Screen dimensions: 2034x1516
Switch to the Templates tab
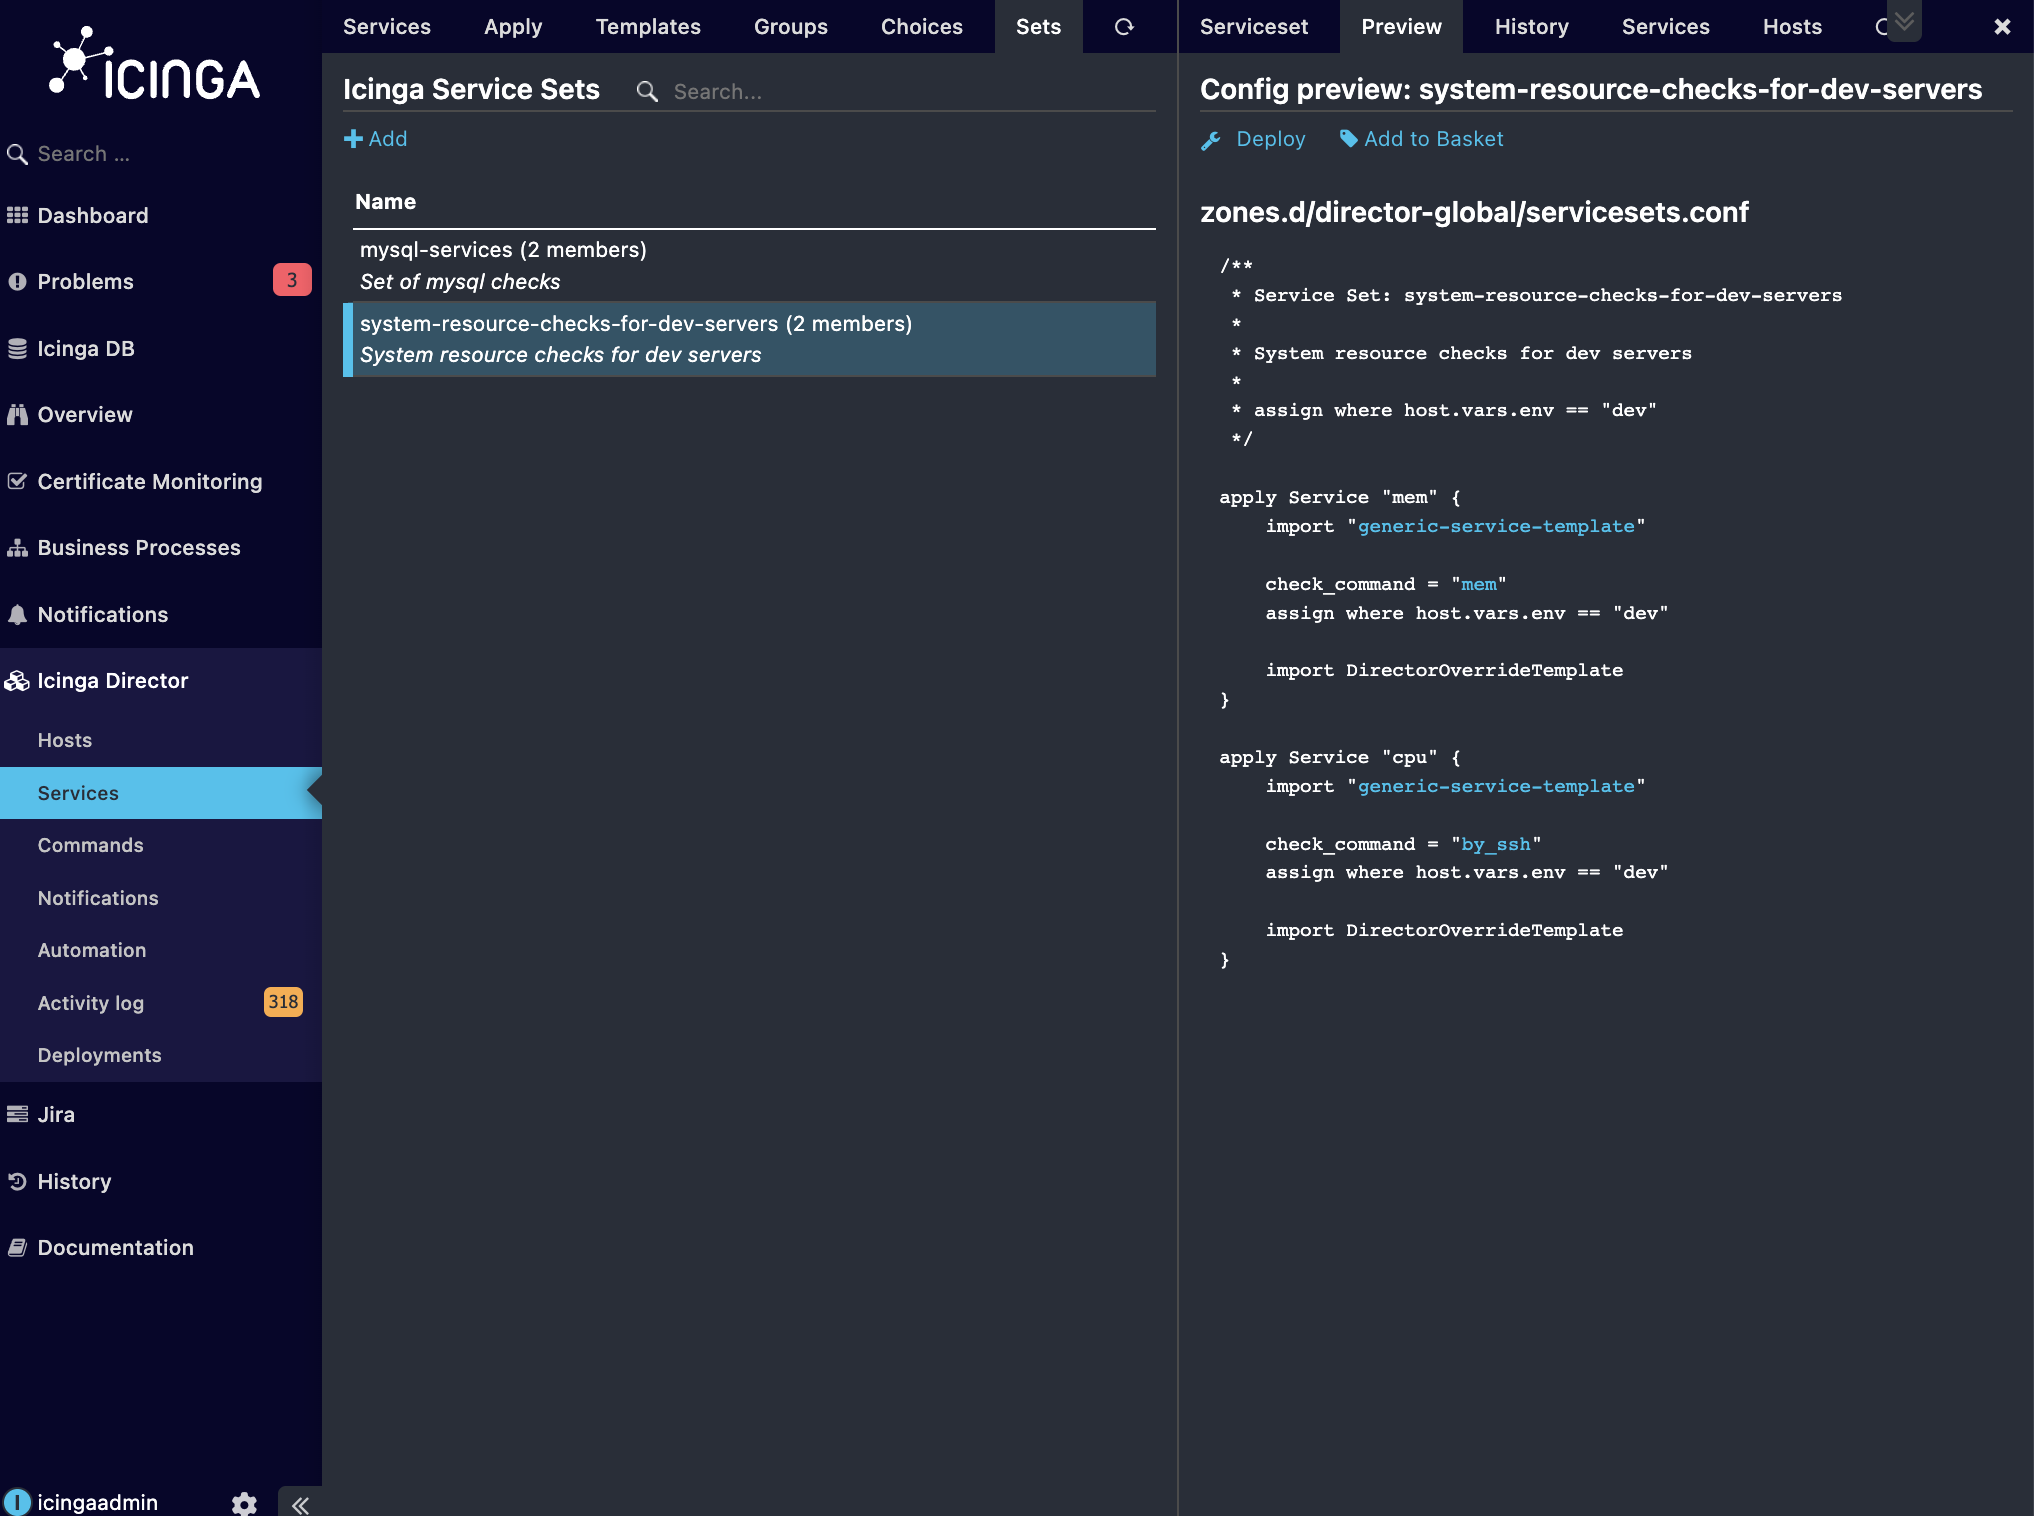[x=648, y=27]
